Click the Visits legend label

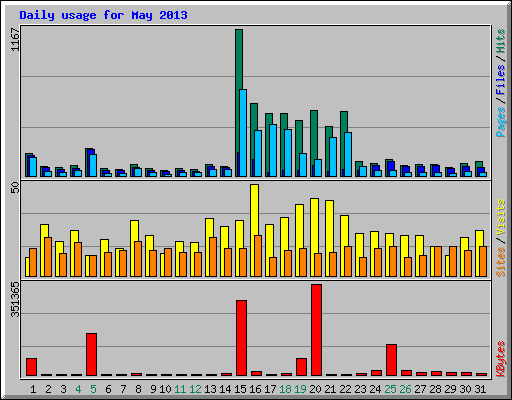click(500, 217)
